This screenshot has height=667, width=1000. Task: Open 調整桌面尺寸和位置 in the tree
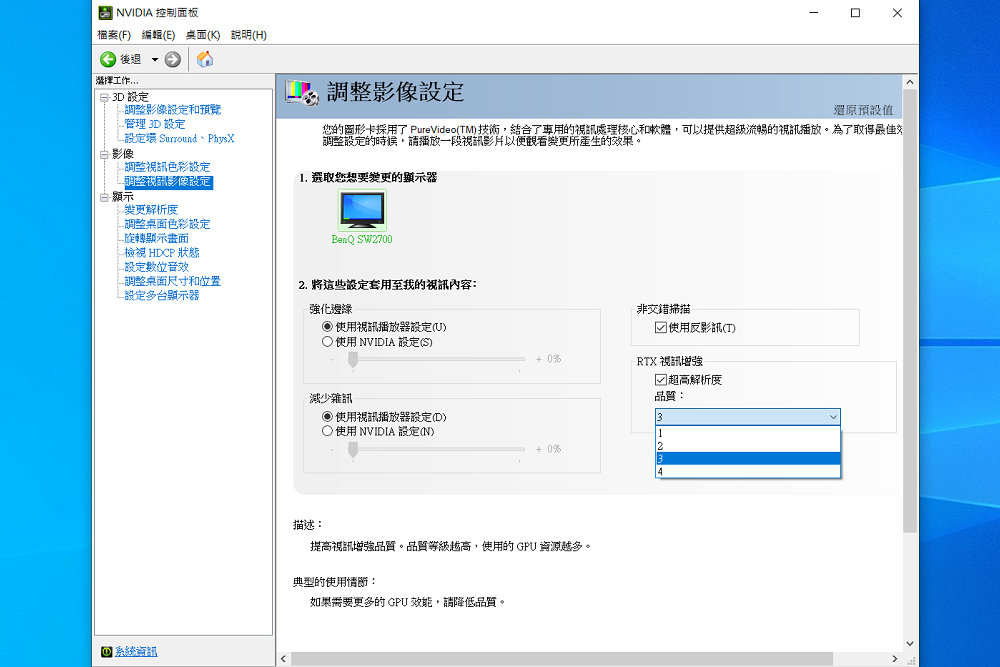tap(172, 281)
